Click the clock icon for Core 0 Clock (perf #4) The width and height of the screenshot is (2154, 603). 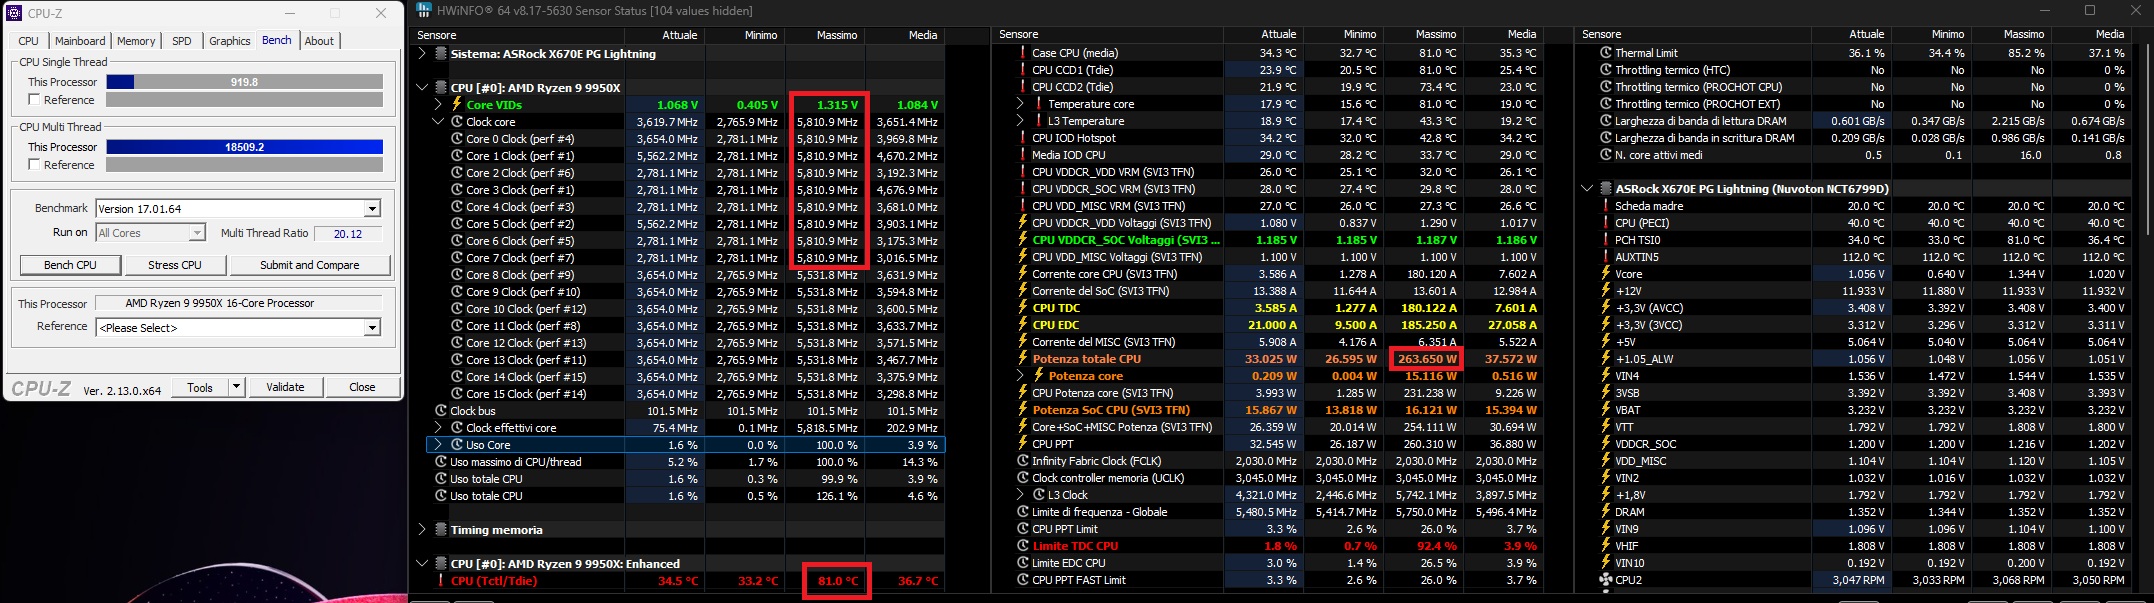457,139
